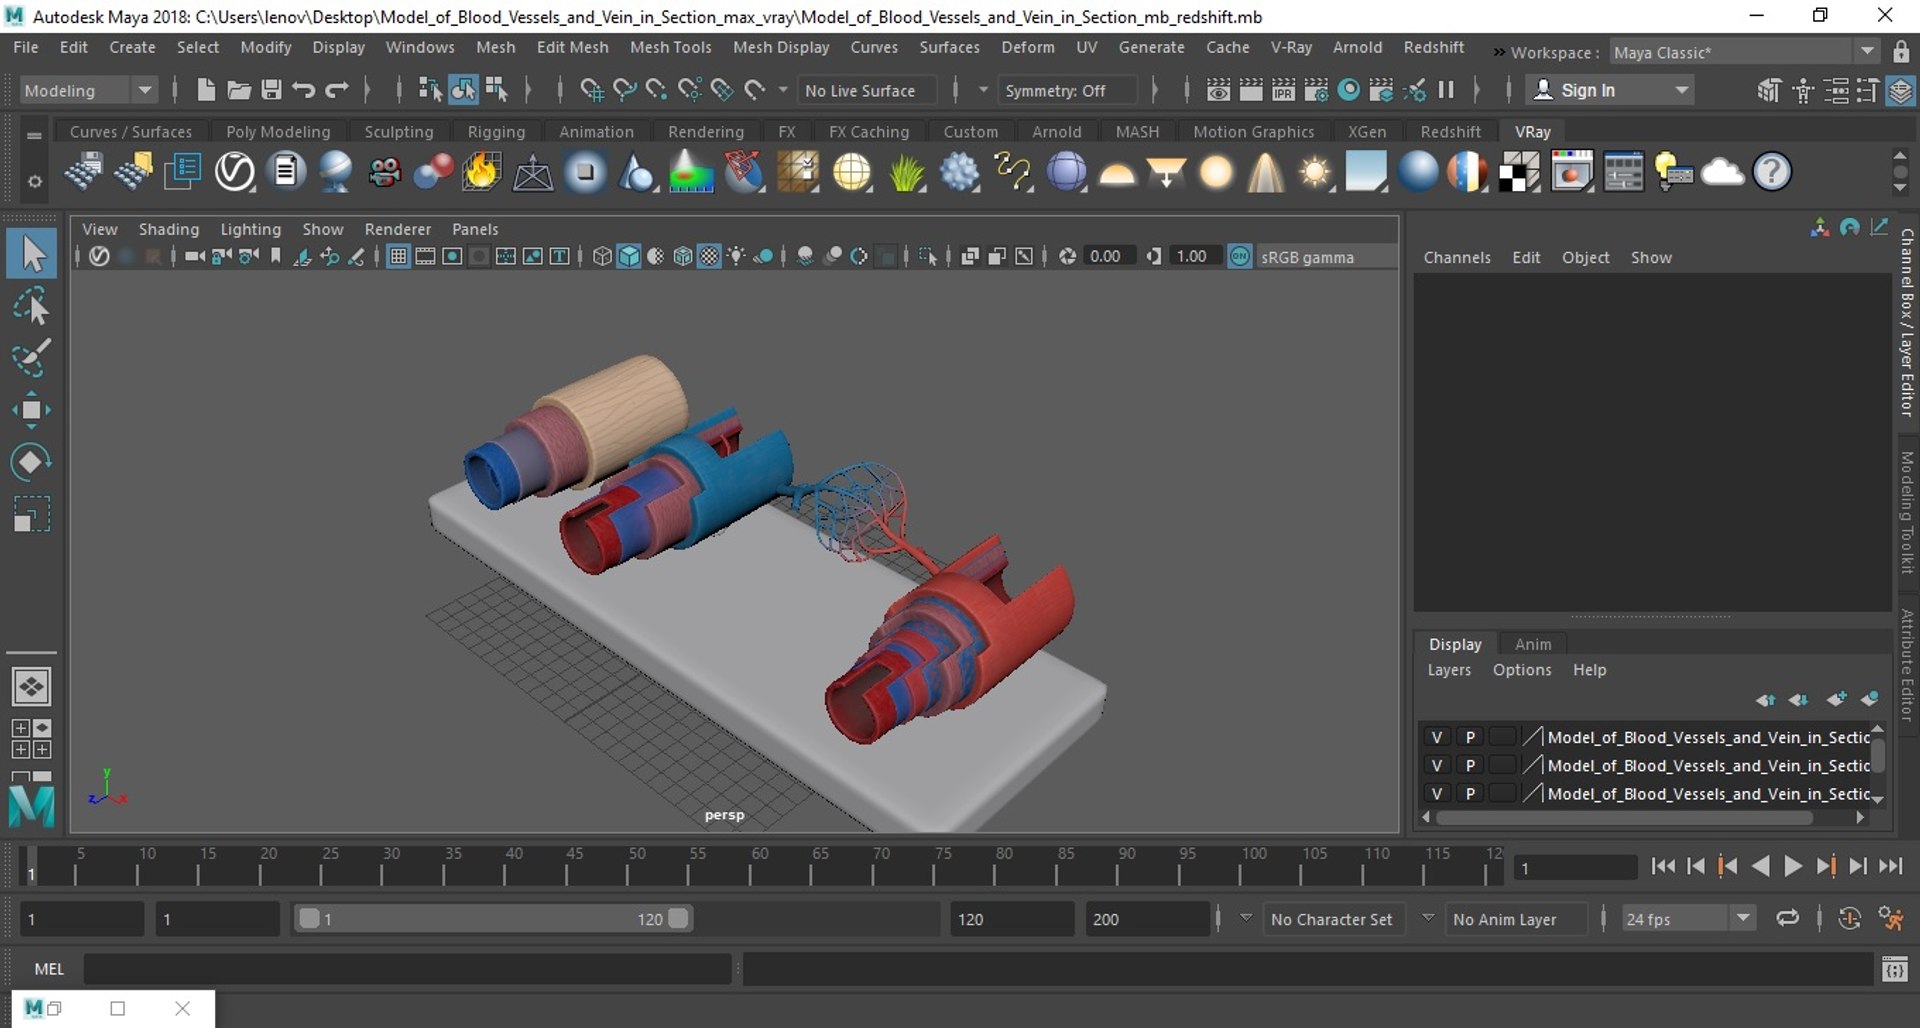This screenshot has width=1920, height=1028.
Task: Open the Mesh Tools menu
Action: tap(670, 47)
